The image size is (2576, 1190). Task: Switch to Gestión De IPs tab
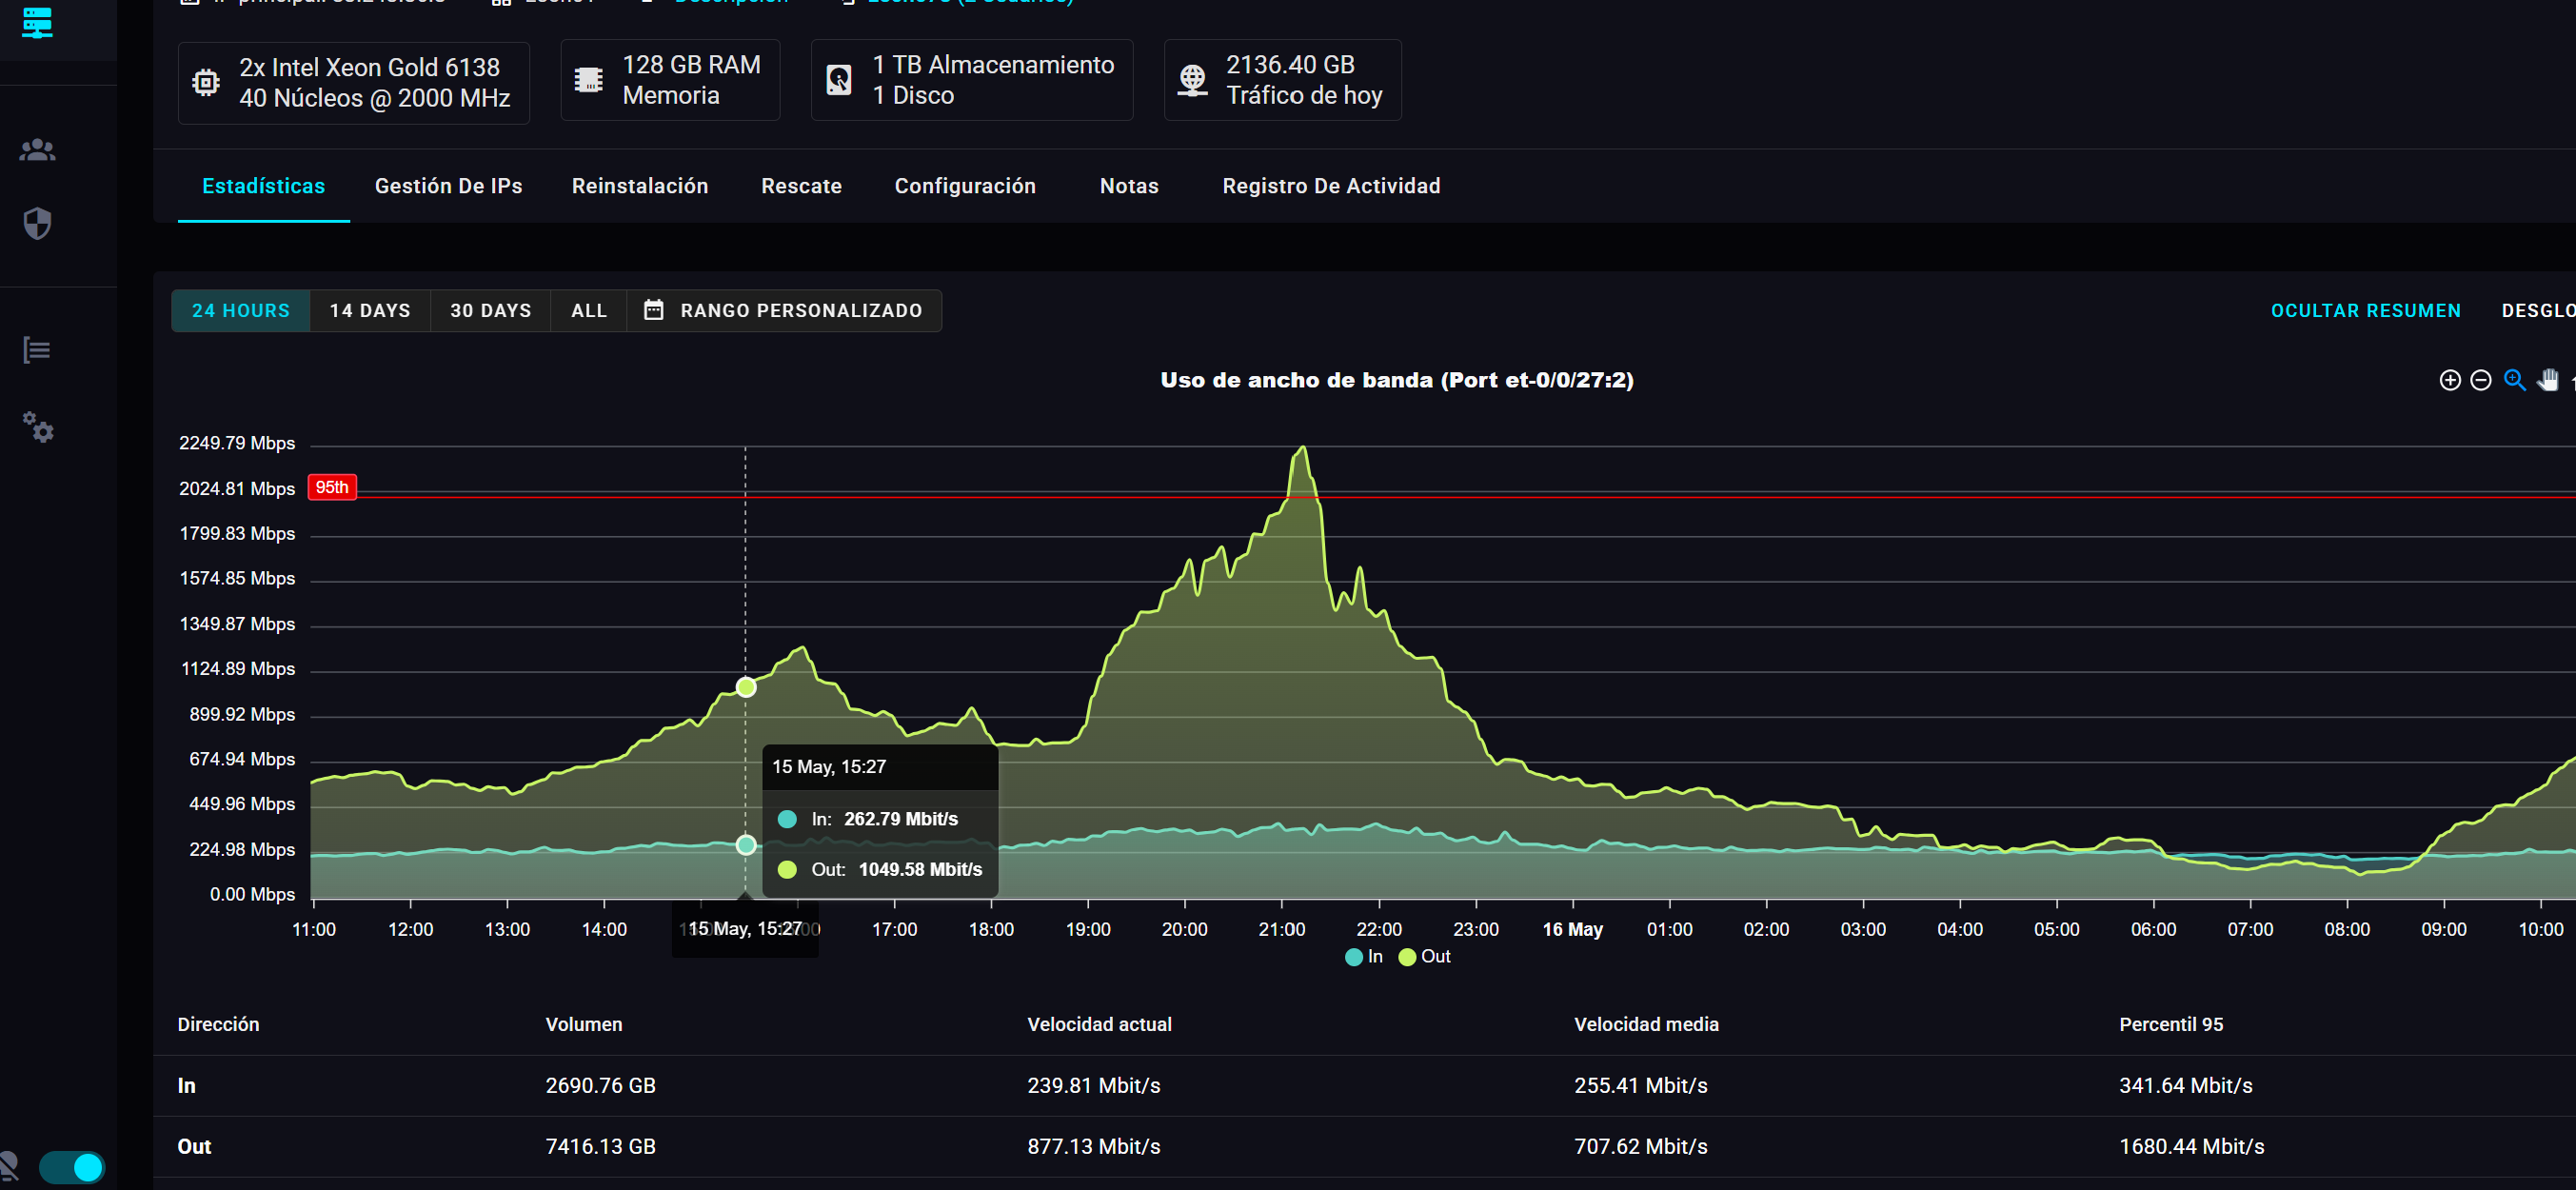click(448, 186)
